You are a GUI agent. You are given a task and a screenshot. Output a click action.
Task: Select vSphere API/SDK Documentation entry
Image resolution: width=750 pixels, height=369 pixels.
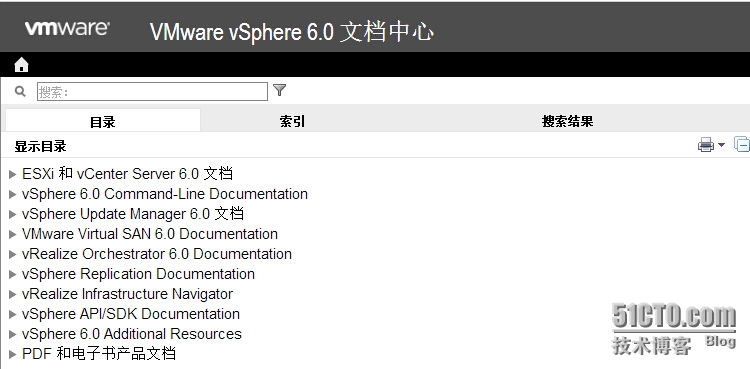click(x=131, y=314)
